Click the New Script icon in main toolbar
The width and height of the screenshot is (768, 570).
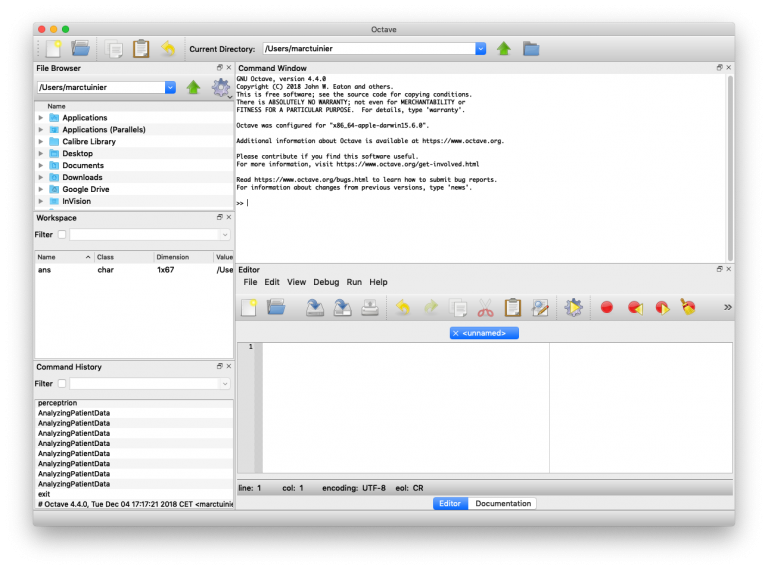pyautogui.click(x=53, y=48)
